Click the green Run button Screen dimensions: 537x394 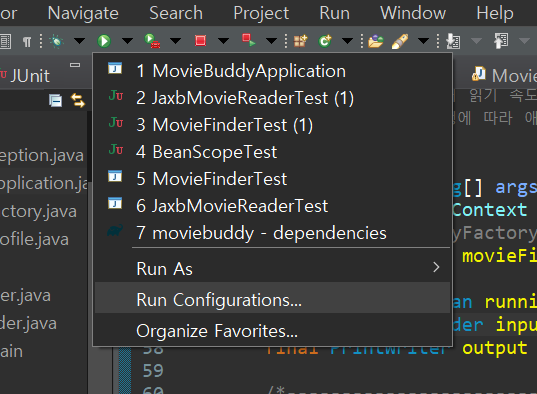click(104, 41)
